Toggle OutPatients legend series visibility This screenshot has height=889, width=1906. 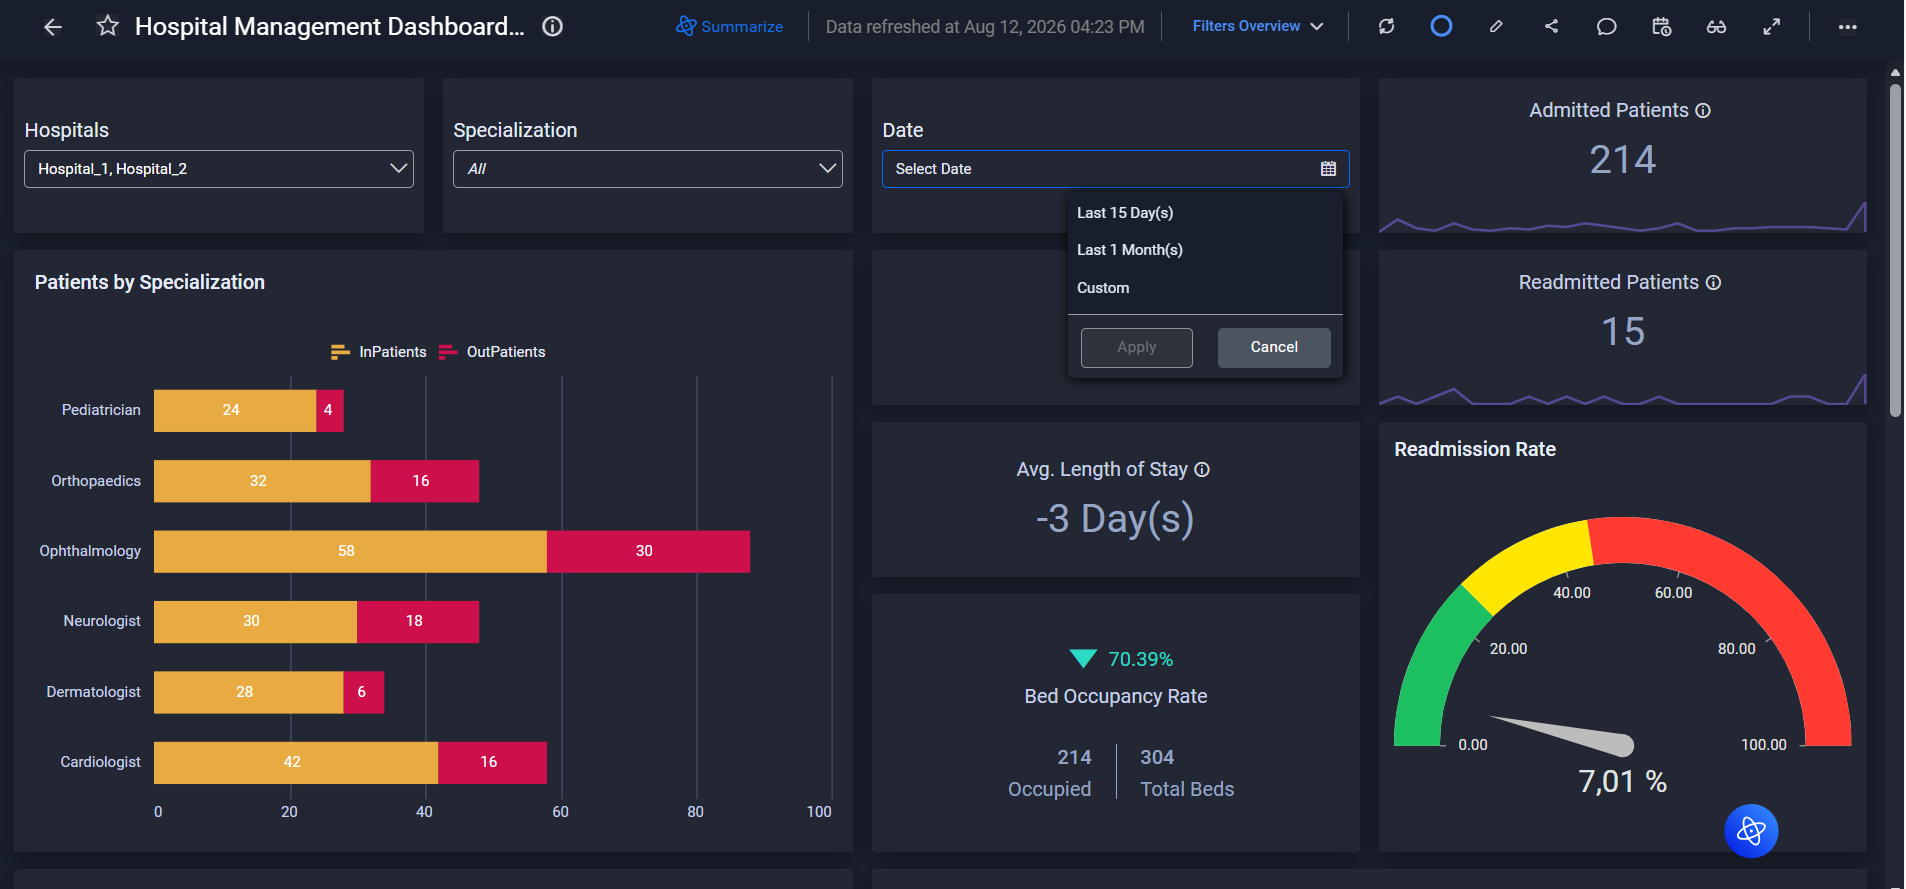492,352
